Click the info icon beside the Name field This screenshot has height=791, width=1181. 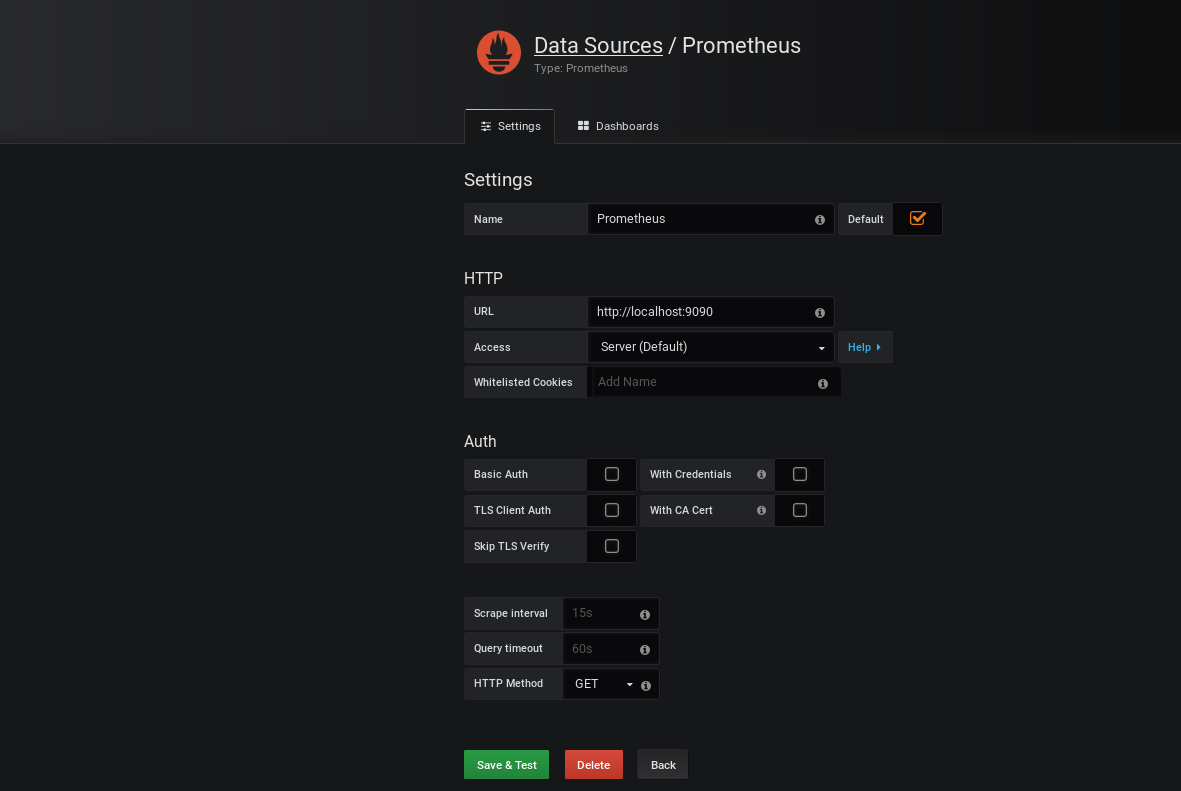tap(819, 219)
